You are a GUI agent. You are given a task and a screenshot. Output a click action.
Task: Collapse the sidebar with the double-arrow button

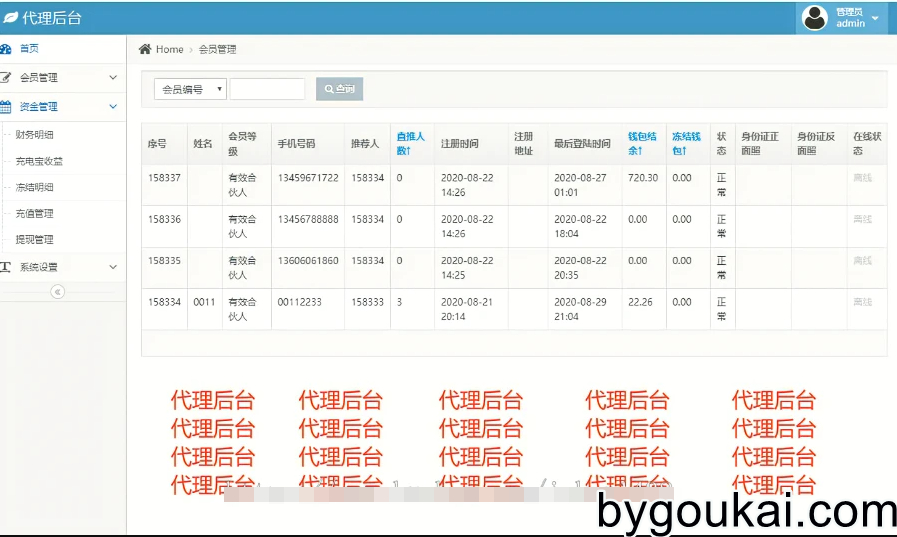[x=57, y=292]
